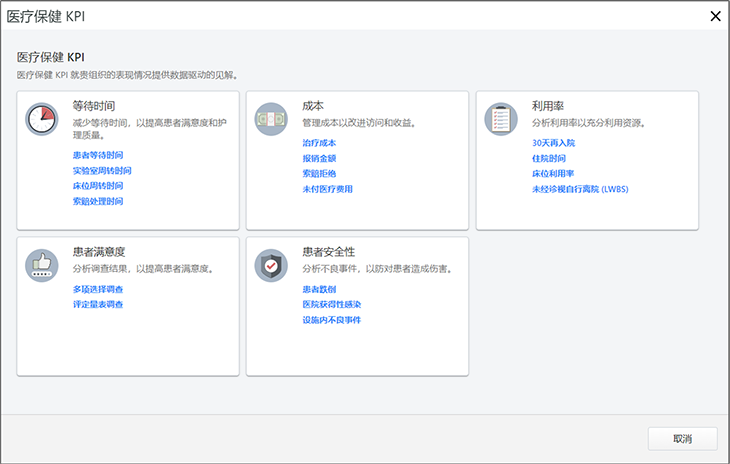Open the 未付医疗费用 link

coord(327,189)
